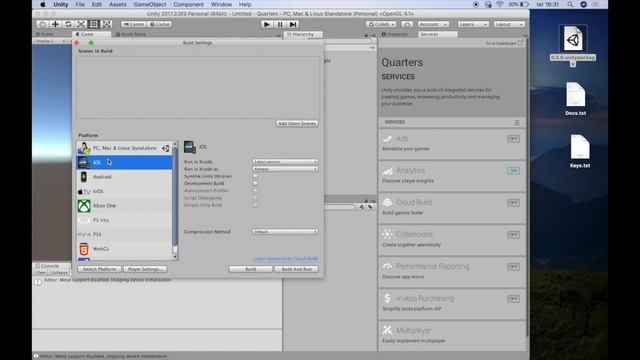Click the Add Open Scenes button
640x360 pixels.
(297, 124)
